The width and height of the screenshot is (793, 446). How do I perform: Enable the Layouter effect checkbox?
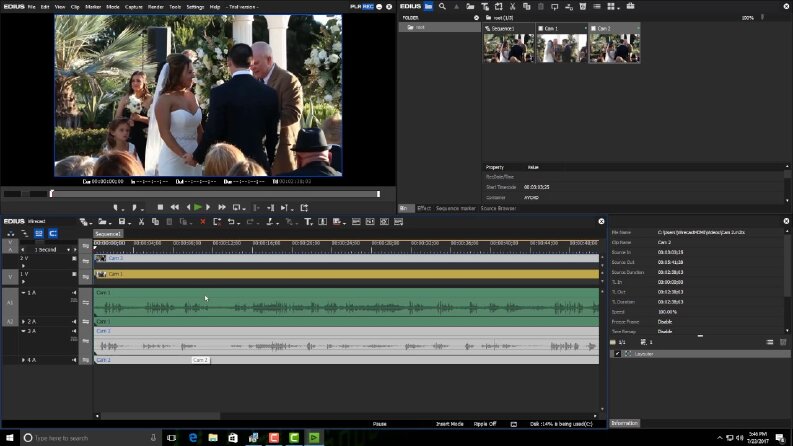(618, 354)
